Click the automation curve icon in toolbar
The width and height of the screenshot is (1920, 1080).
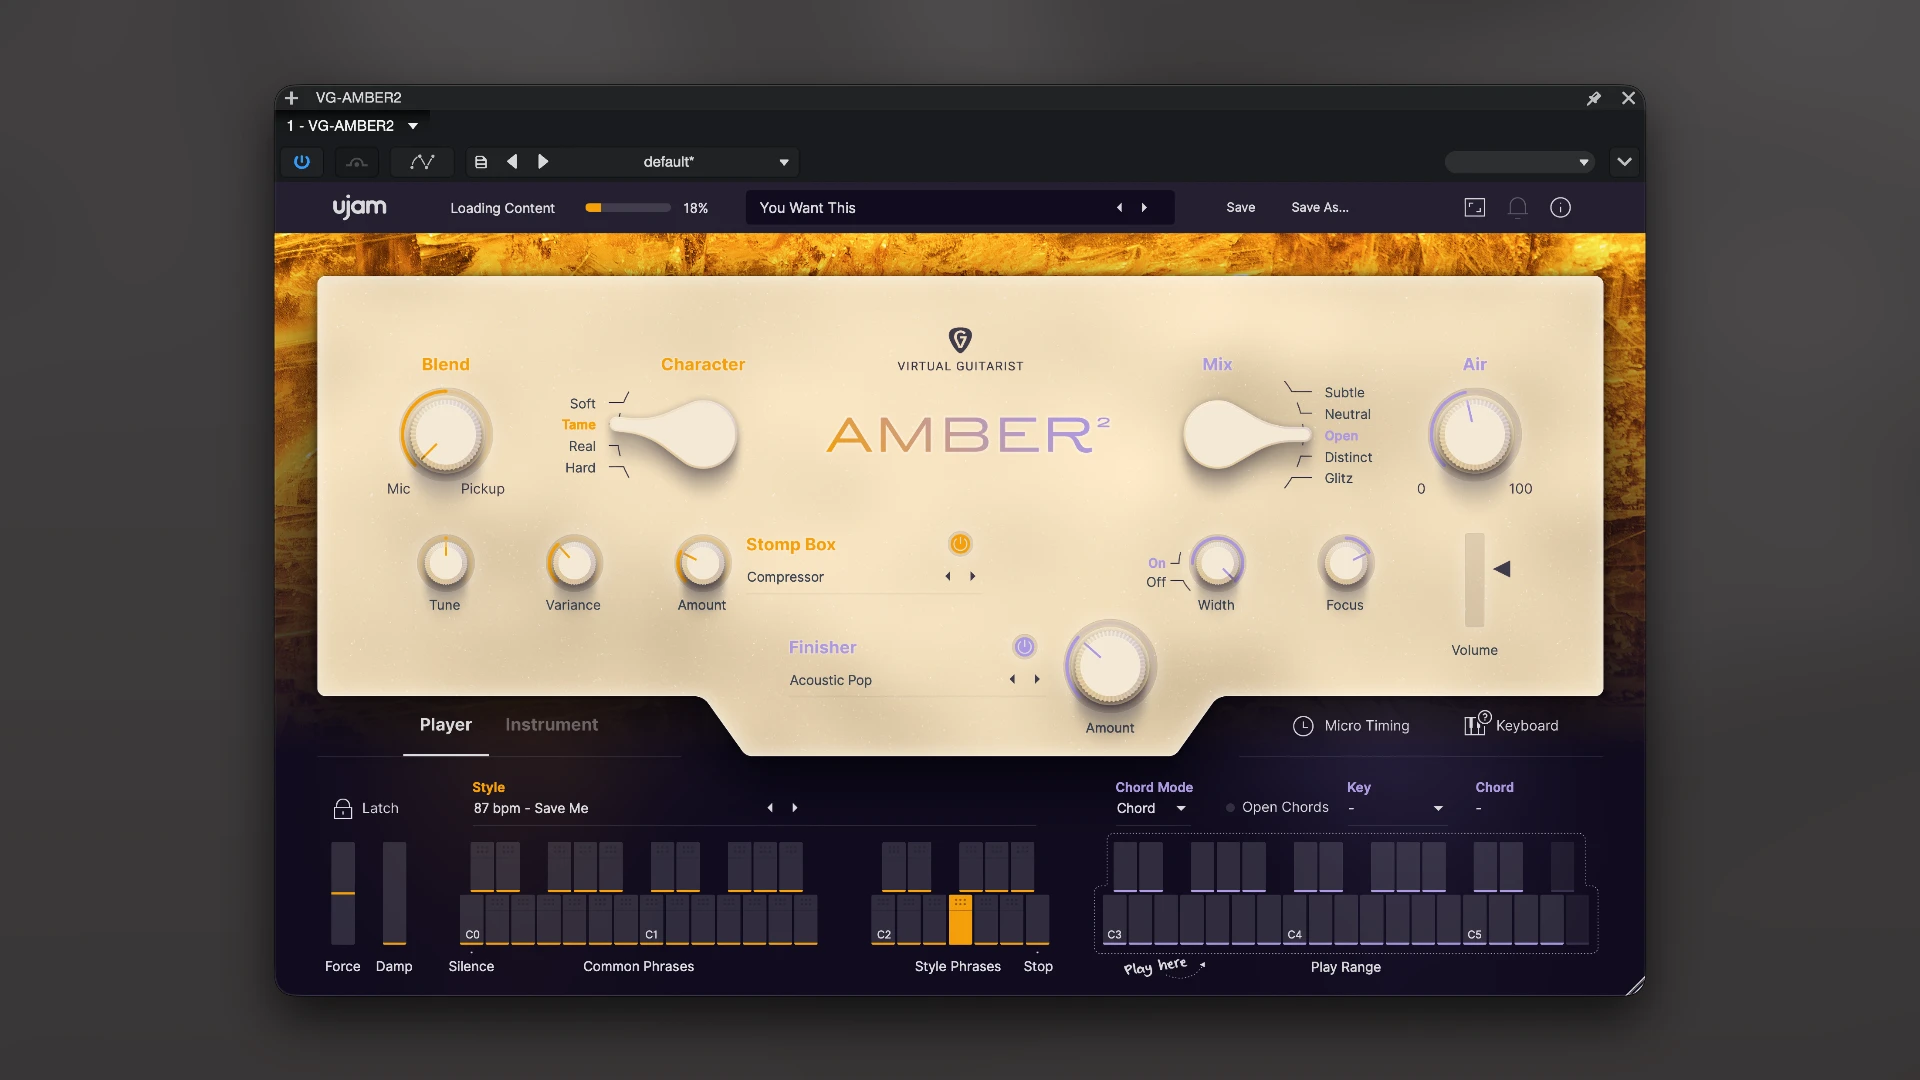pyautogui.click(x=422, y=162)
